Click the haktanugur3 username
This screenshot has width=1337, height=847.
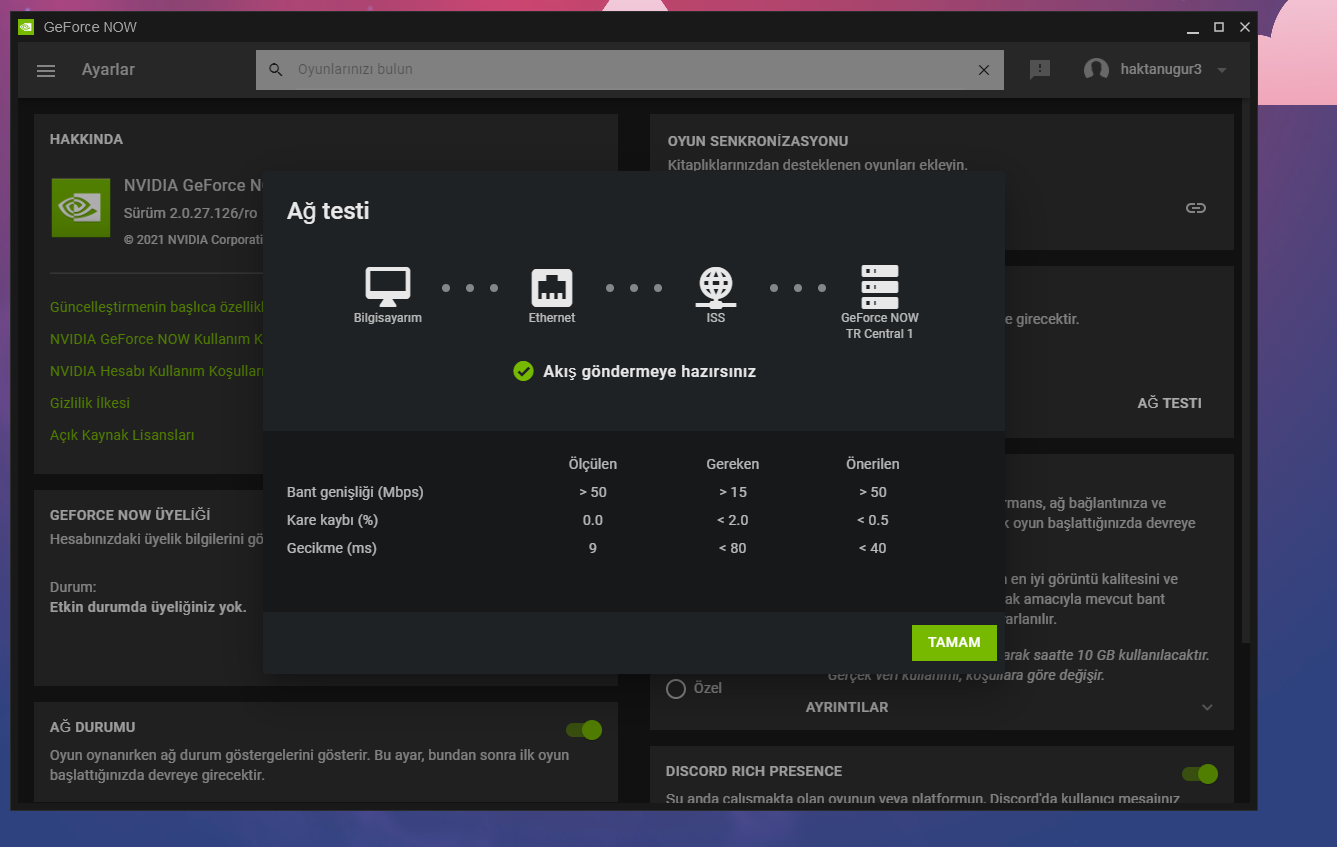(x=1161, y=69)
